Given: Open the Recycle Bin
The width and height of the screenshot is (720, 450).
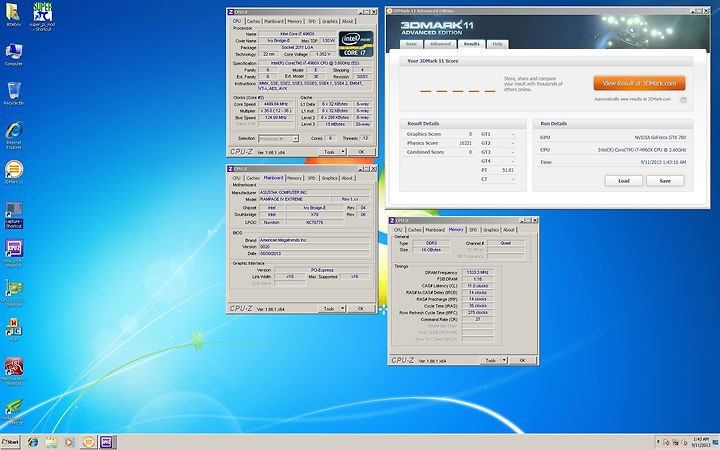Looking at the screenshot, I should point(14,94).
